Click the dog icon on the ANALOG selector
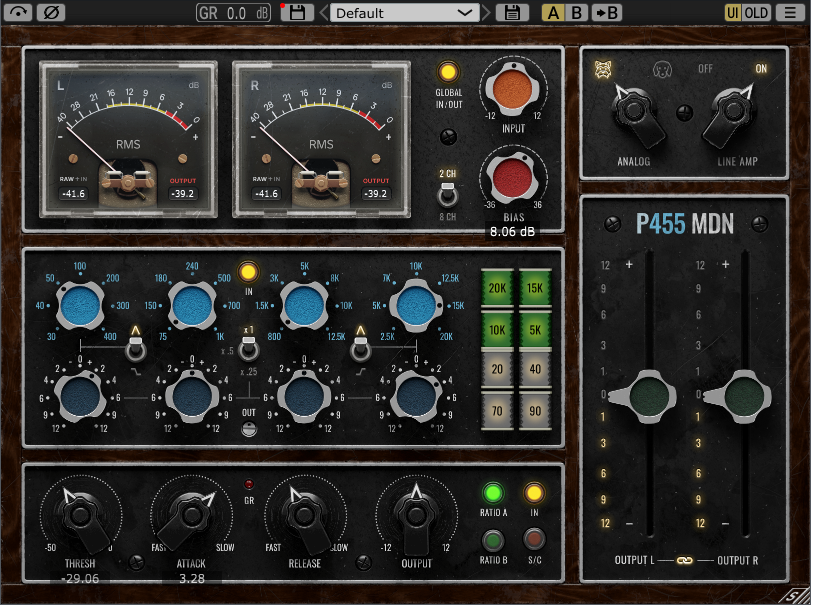Image resolution: width=813 pixels, height=605 pixels. (662, 69)
